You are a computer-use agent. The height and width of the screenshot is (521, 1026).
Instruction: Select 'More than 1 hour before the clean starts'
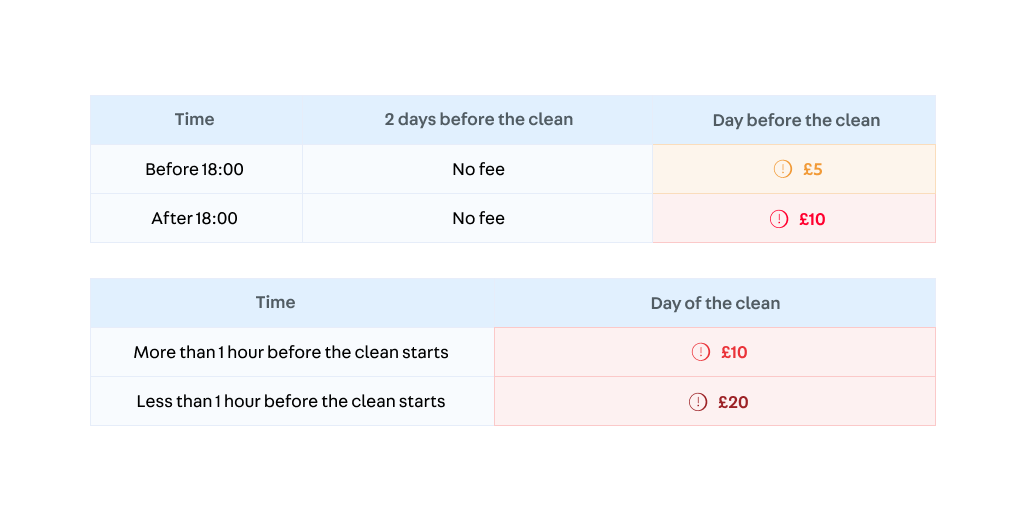[x=291, y=352]
